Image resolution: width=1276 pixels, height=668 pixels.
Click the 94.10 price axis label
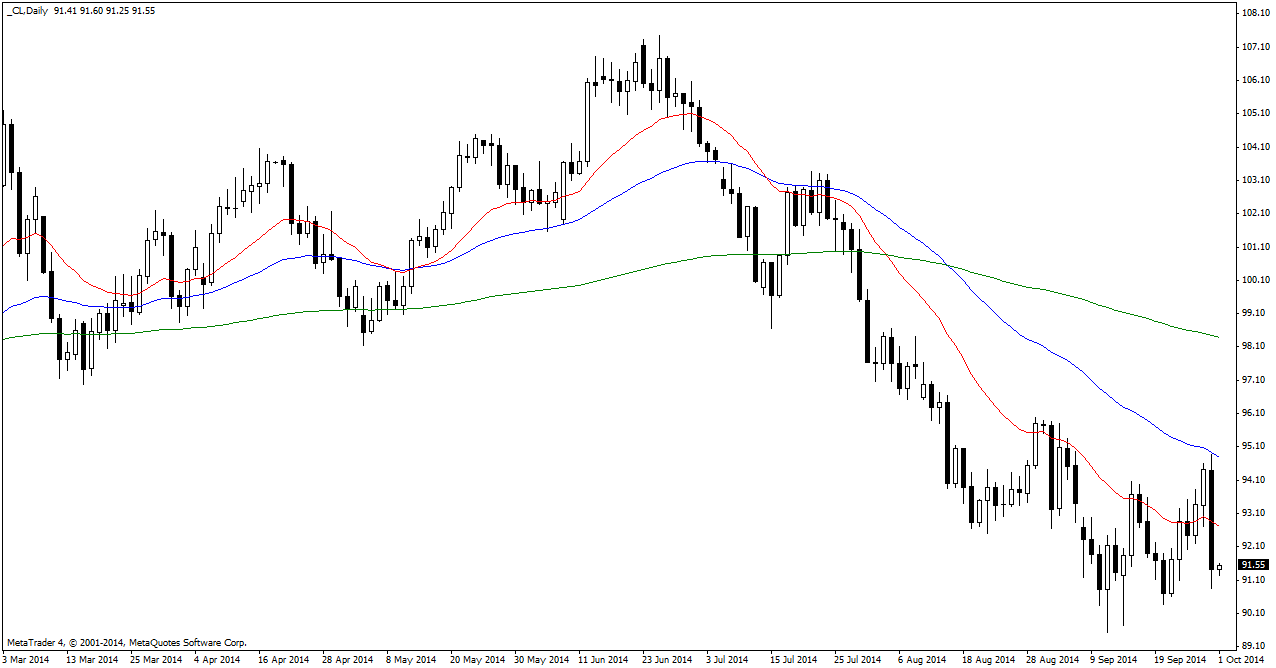(x=1255, y=480)
